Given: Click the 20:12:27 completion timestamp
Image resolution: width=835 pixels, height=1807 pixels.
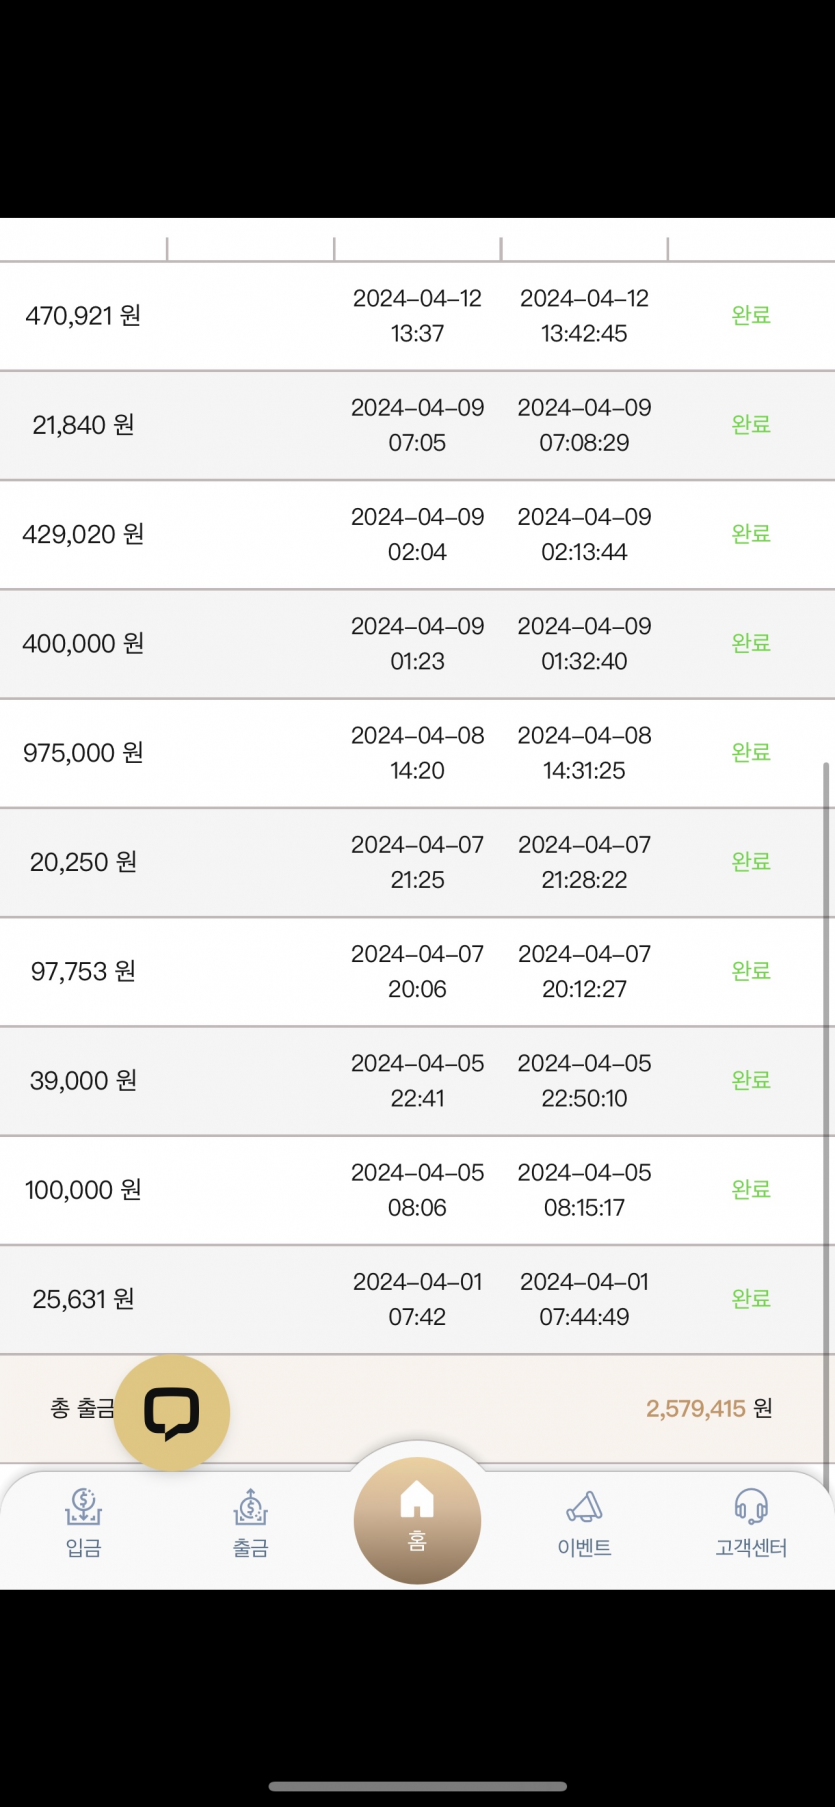Looking at the screenshot, I should pyautogui.click(x=584, y=989).
